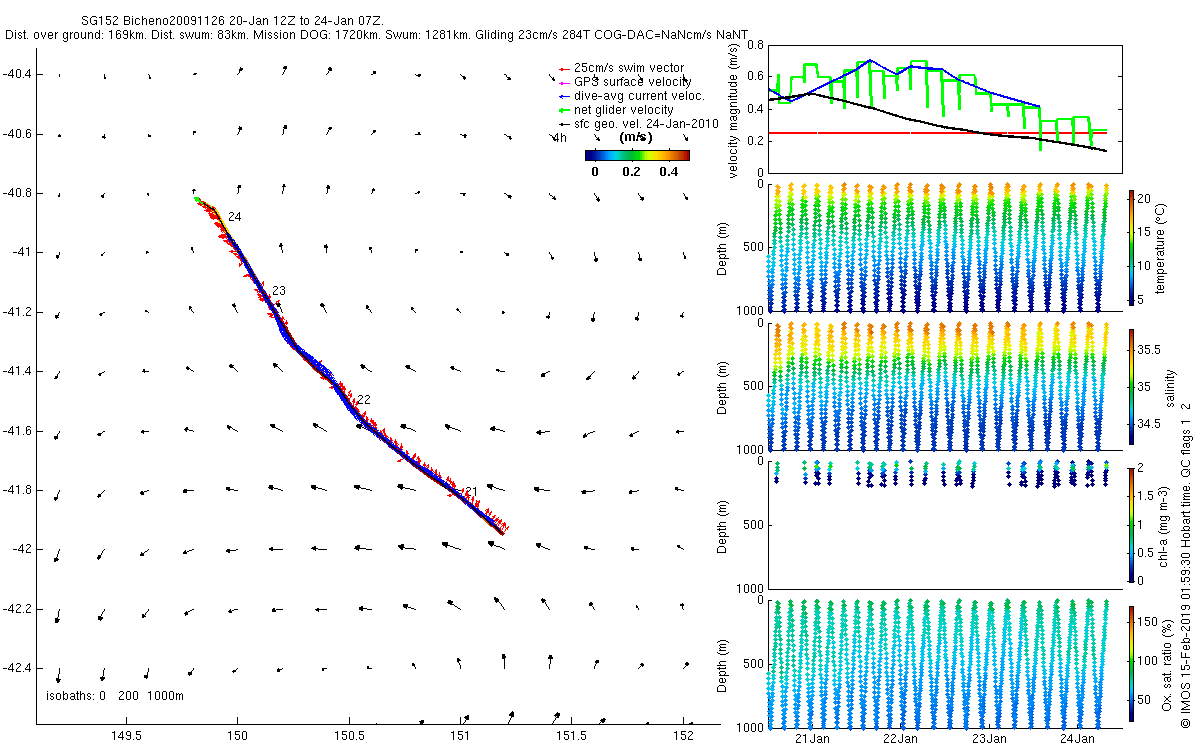This screenshot has width=1200, height=750.
Task: Click the 149.5 longitude tick label
Action: coord(125,737)
